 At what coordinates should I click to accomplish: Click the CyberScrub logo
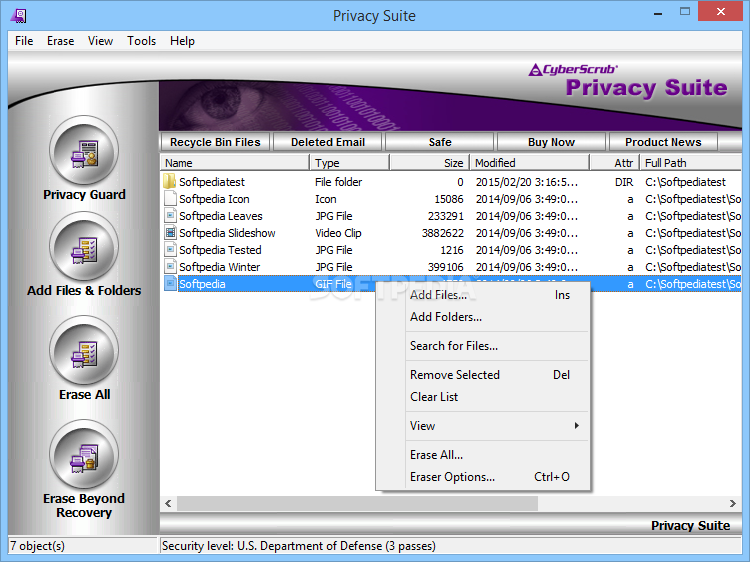573,70
